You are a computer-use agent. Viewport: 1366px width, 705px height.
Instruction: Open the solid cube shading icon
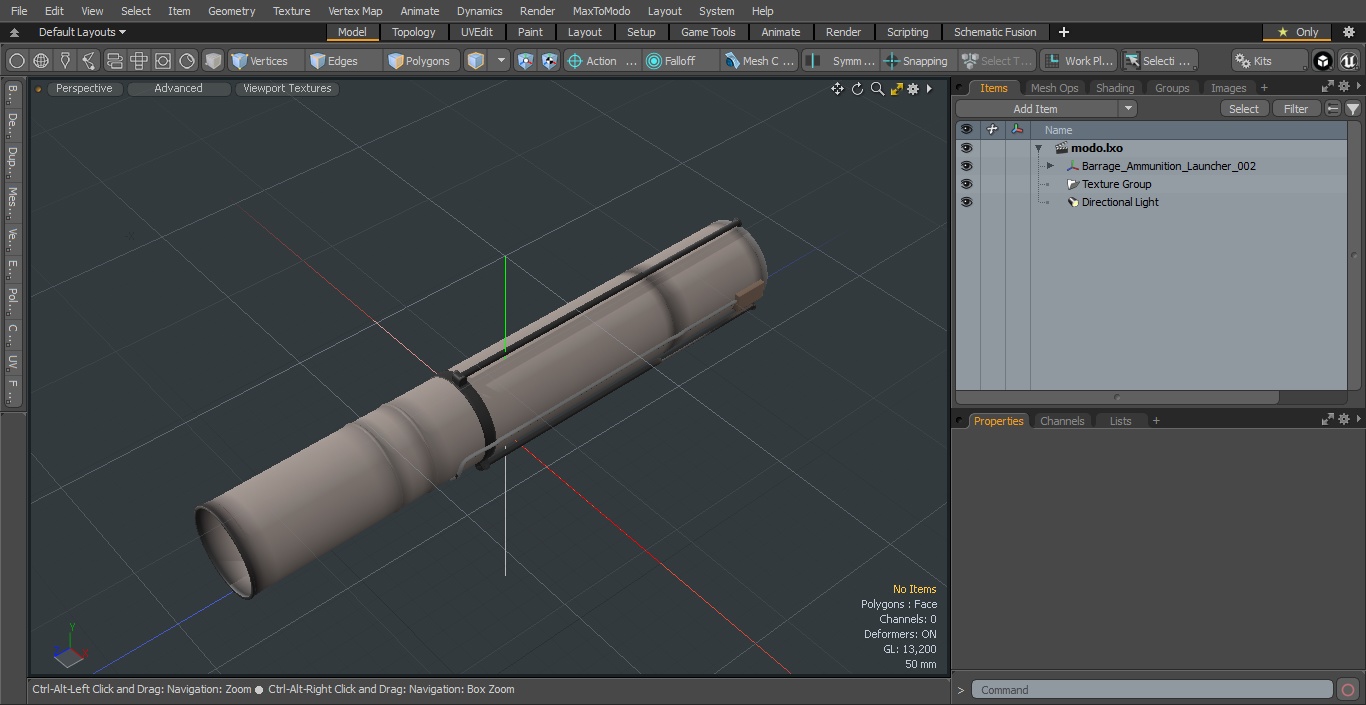[213, 61]
